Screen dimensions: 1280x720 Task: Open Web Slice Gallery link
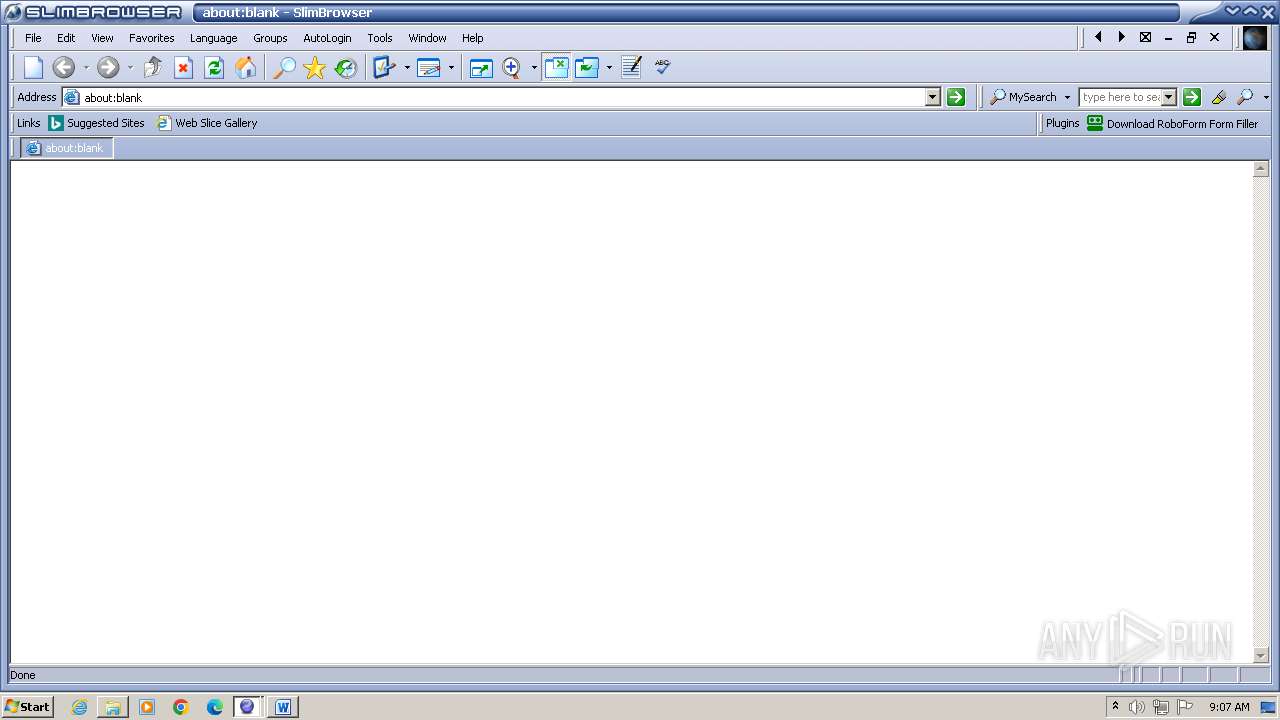tap(207, 123)
